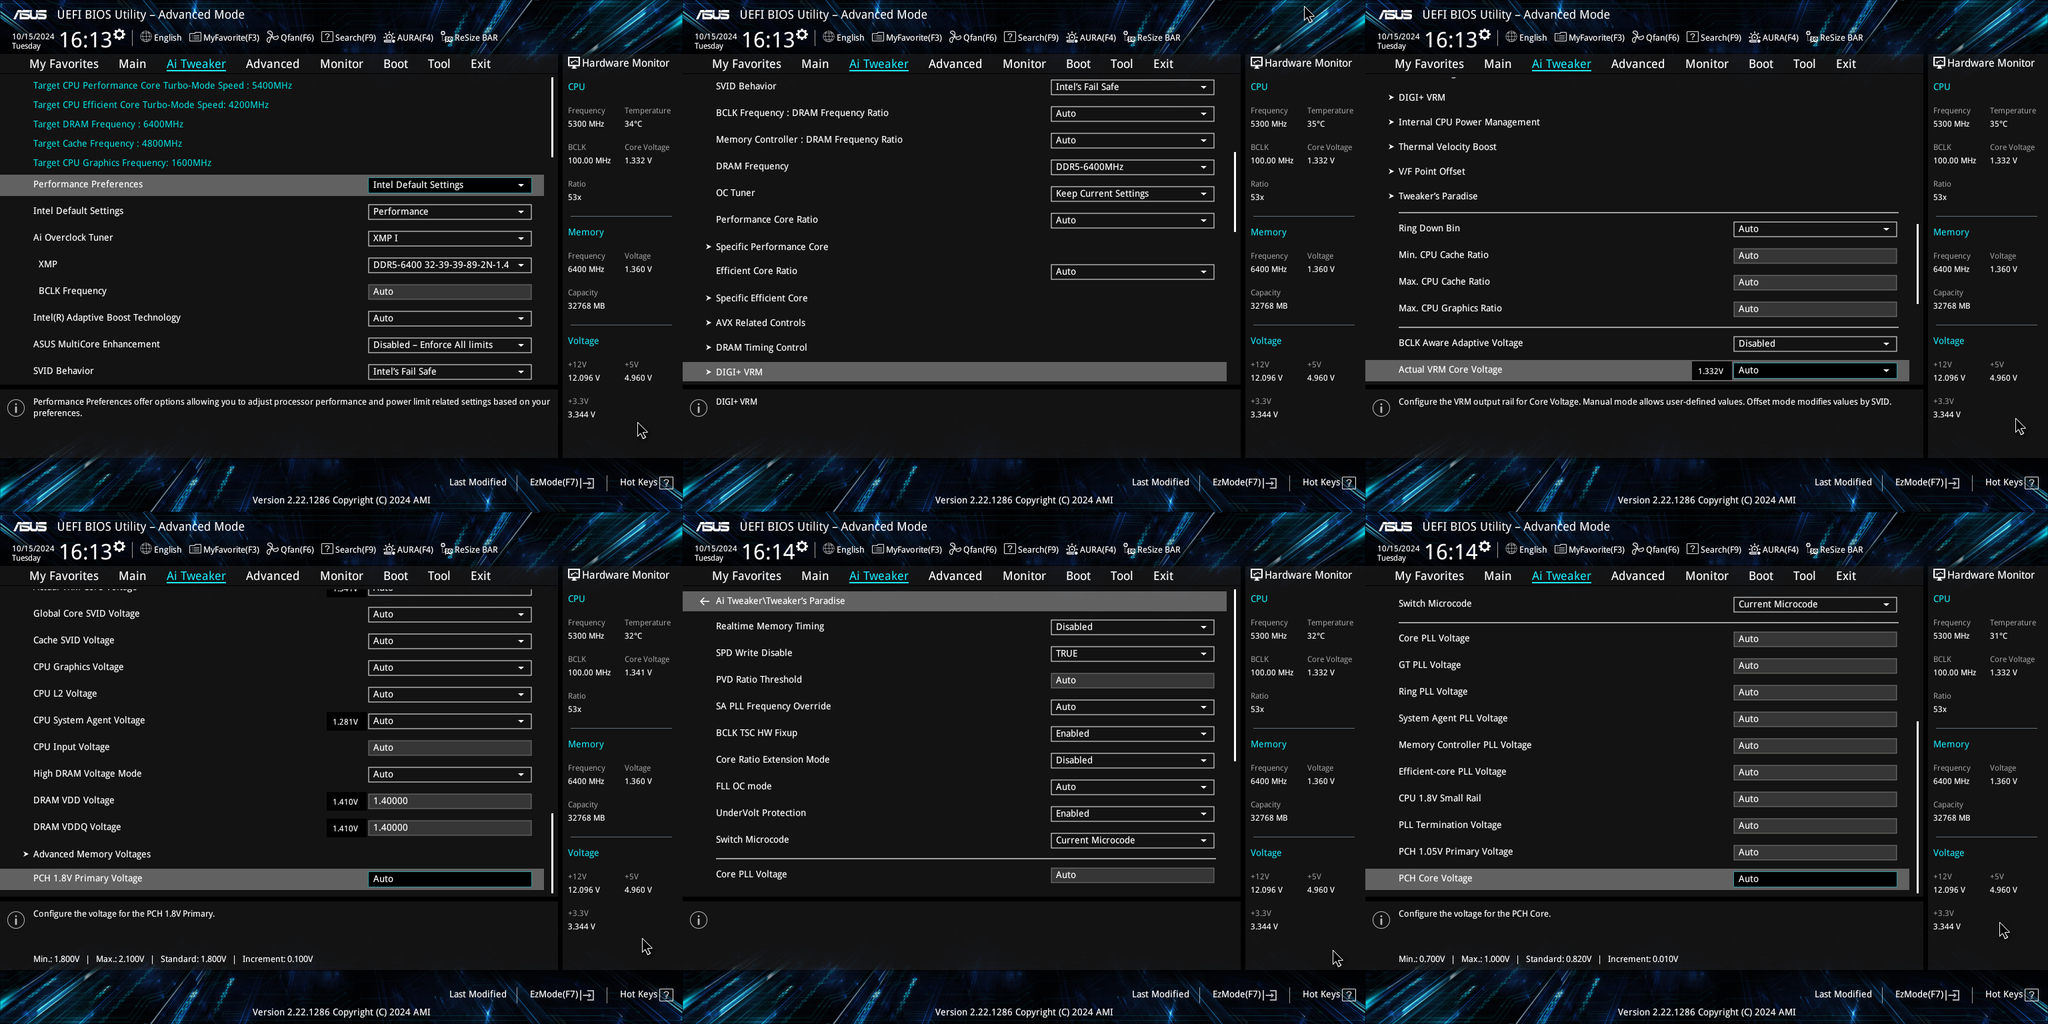Click the PCH 1.05V Primary Voltage field
2048x1024 pixels.
point(1815,853)
